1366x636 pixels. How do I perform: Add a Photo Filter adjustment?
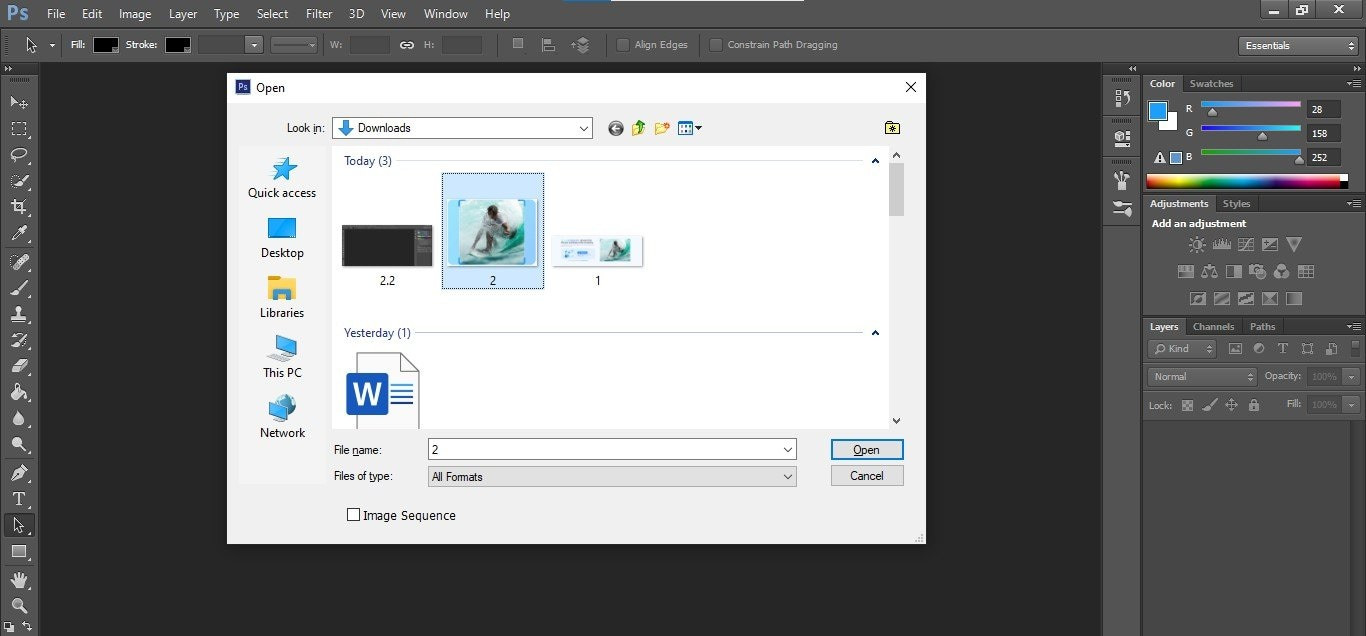[1257, 271]
